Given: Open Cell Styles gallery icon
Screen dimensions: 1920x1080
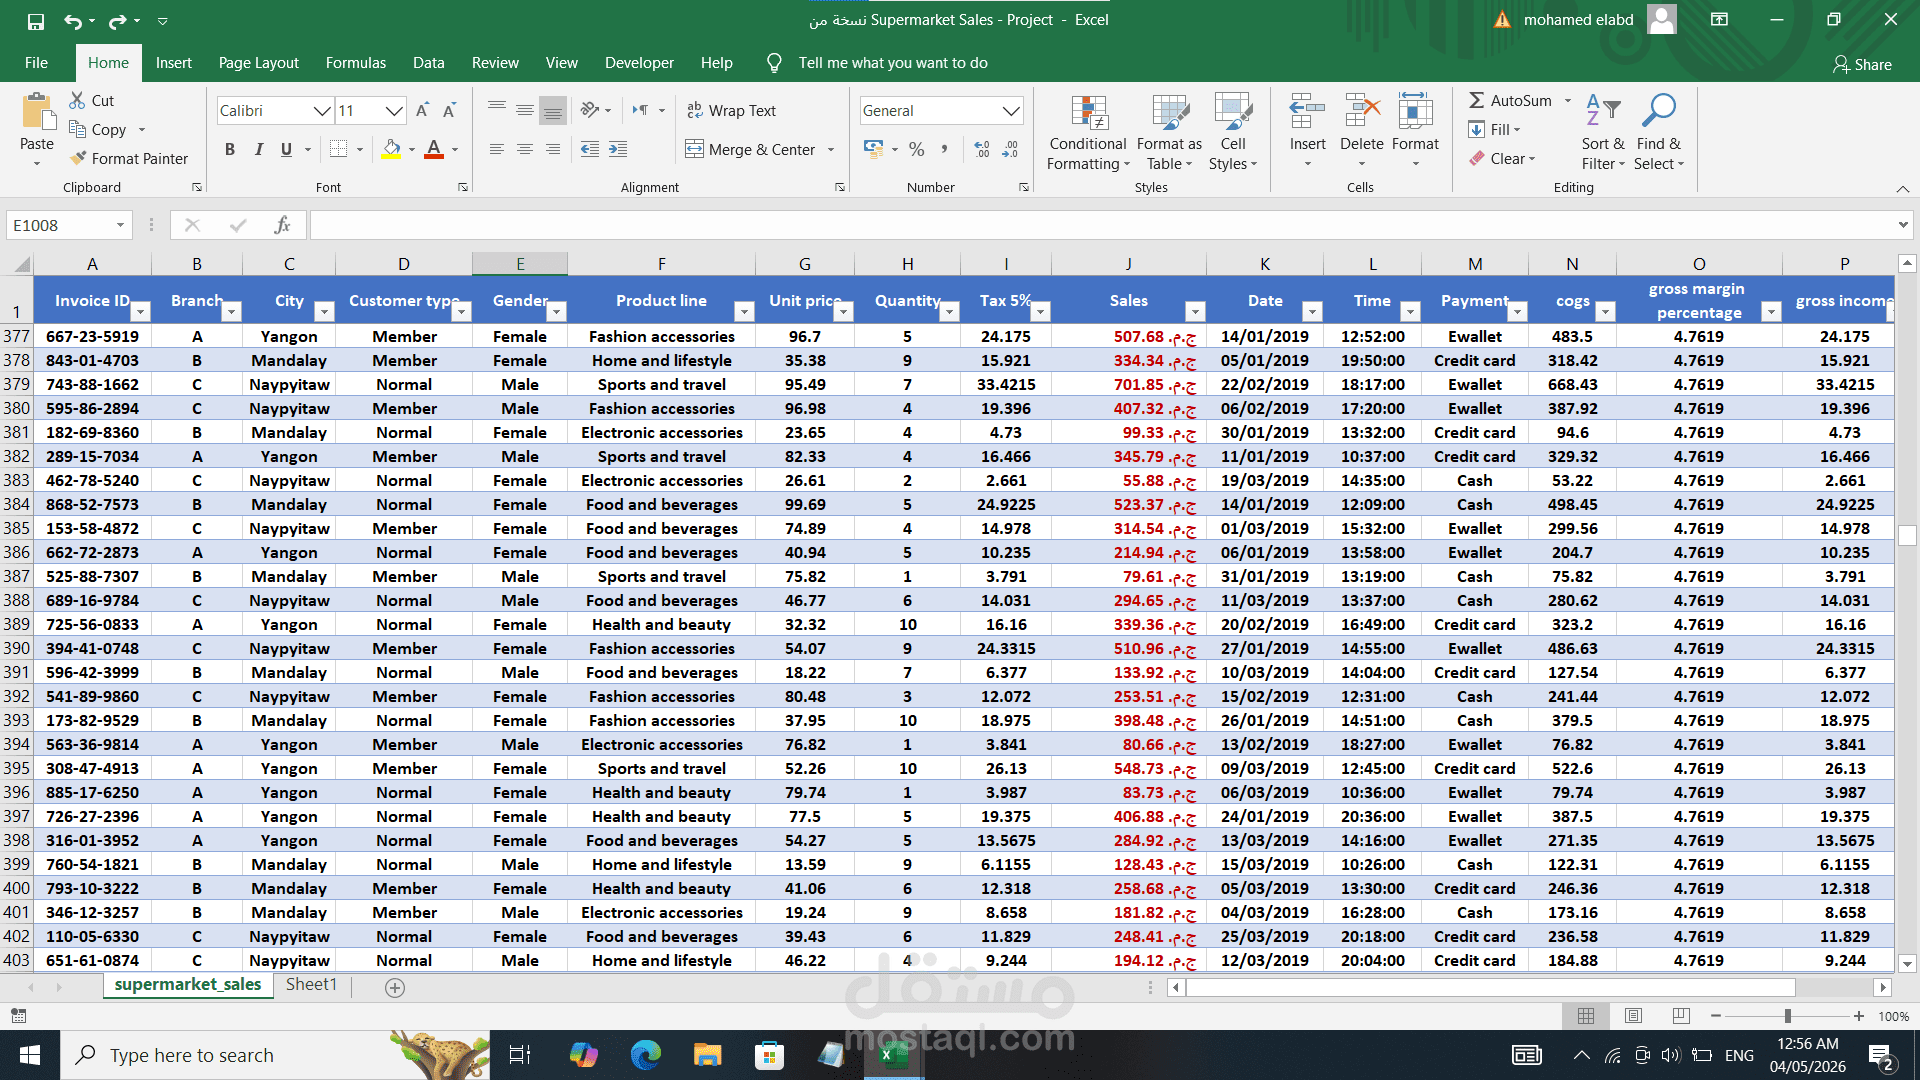Looking at the screenshot, I should (1233, 112).
